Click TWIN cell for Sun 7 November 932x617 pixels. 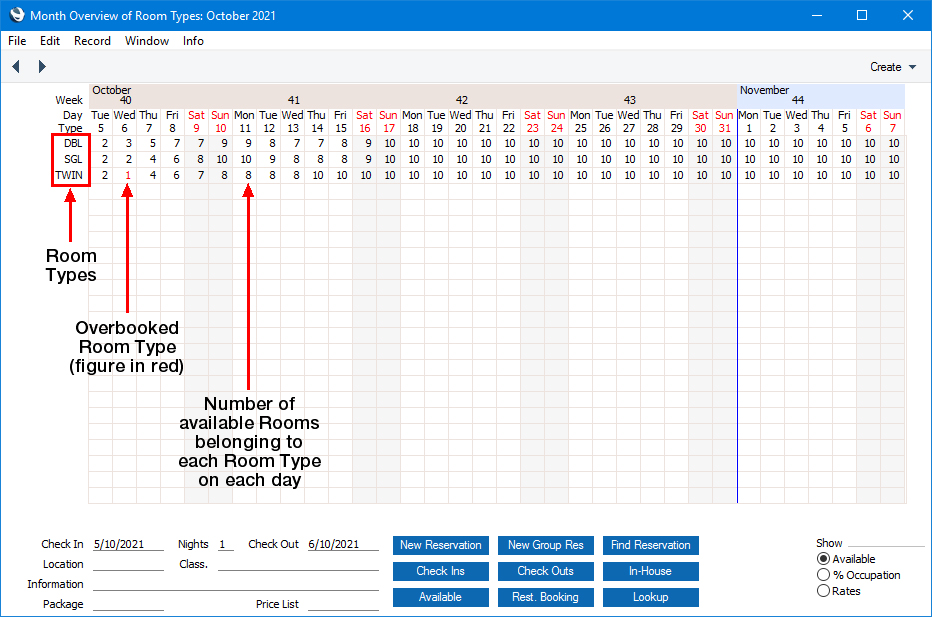tap(893, 175)
